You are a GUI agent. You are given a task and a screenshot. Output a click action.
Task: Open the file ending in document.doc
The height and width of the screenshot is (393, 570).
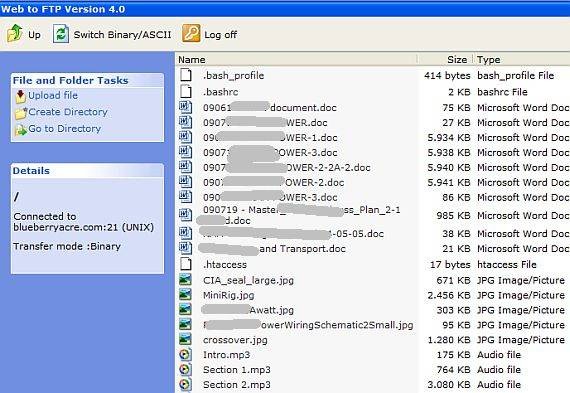pos(270,108)
